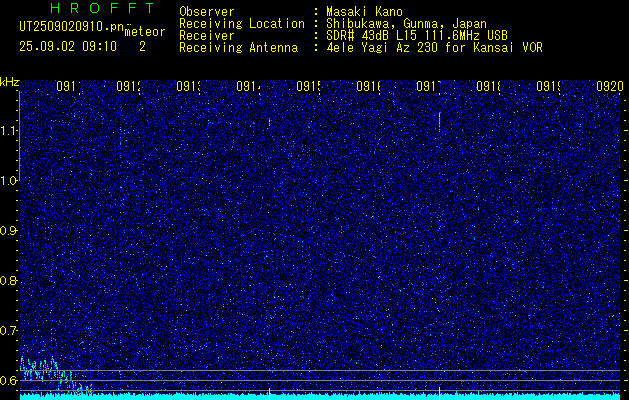This screenshot has width=629, height=400.
Task: Click the 0916 time marker
Action: 369,86
